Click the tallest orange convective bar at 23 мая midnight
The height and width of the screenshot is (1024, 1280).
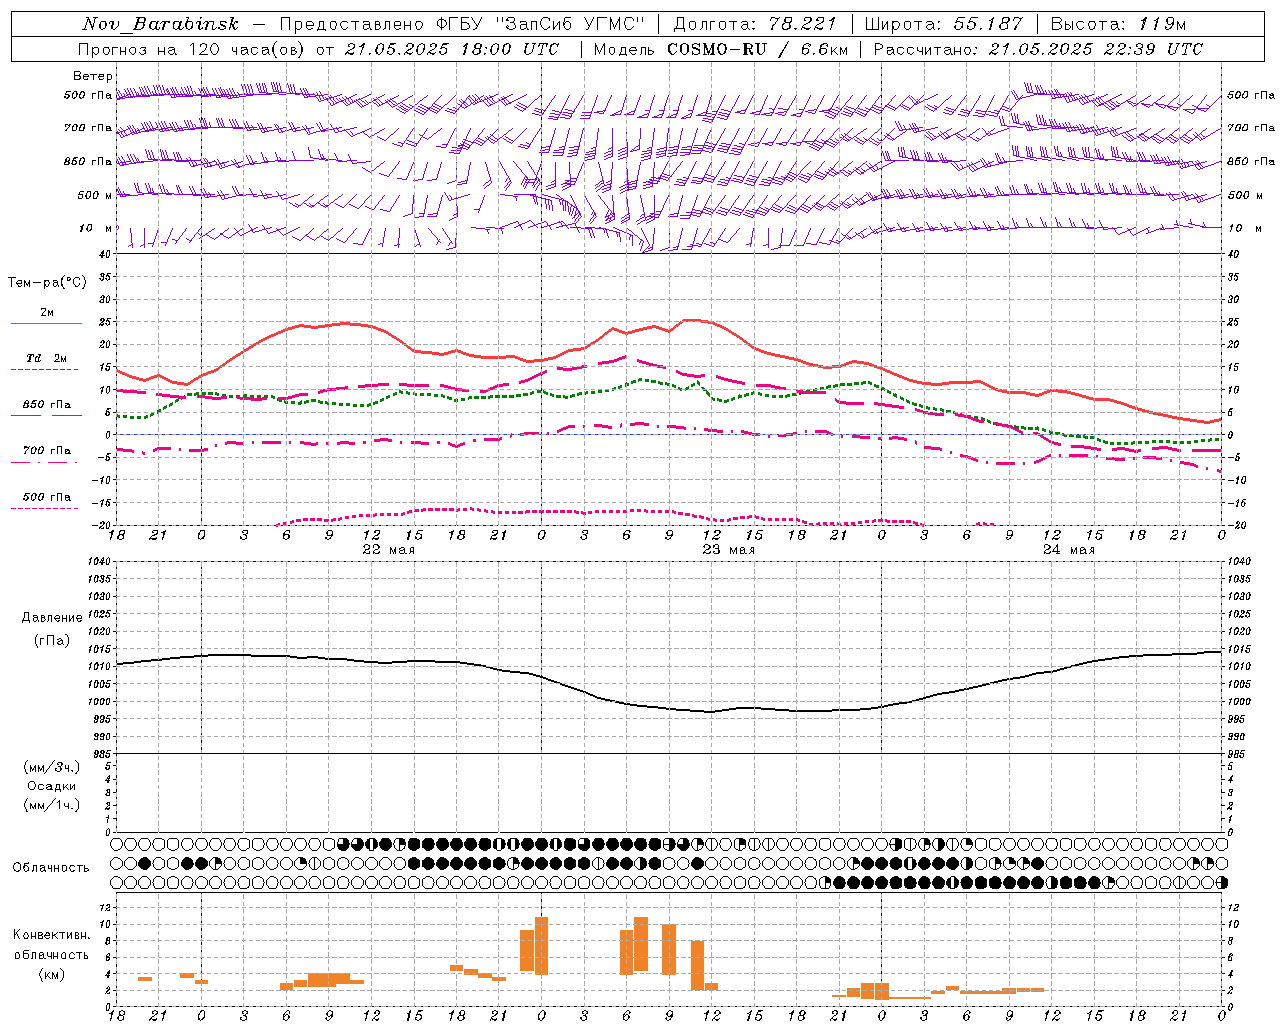click(541, 946)
